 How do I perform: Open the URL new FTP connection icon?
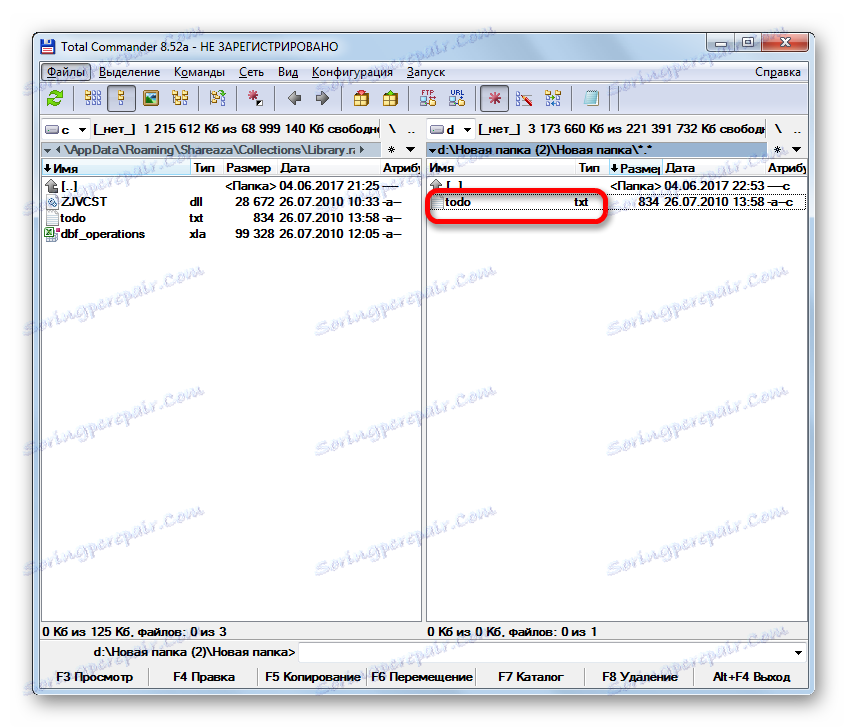[x=457, y=98]
